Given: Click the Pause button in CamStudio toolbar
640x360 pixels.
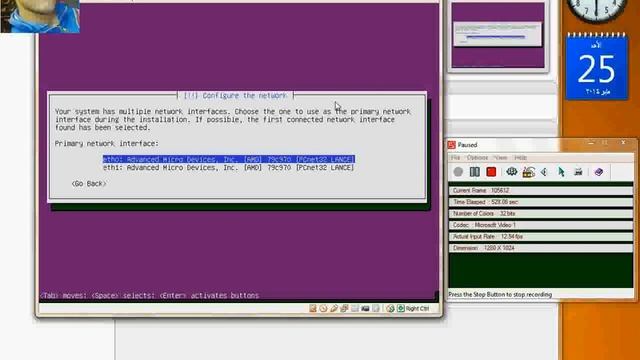Looking at the screenshot, I should tap(475, 172).
